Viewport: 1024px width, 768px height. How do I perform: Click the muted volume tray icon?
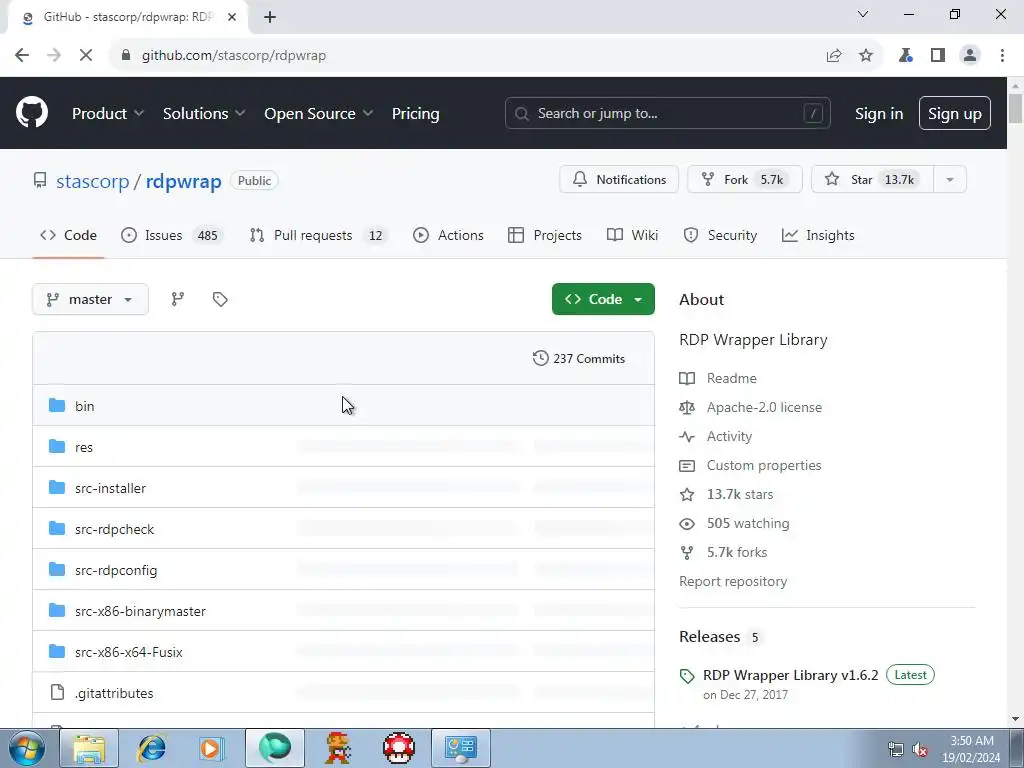pos(920,750)
